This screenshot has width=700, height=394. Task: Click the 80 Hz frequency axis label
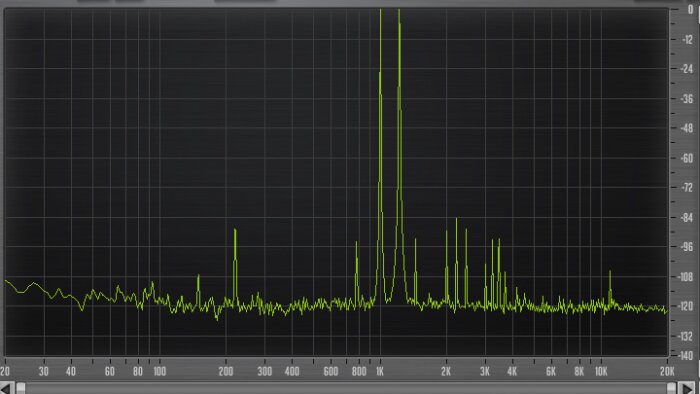[138, 371]
